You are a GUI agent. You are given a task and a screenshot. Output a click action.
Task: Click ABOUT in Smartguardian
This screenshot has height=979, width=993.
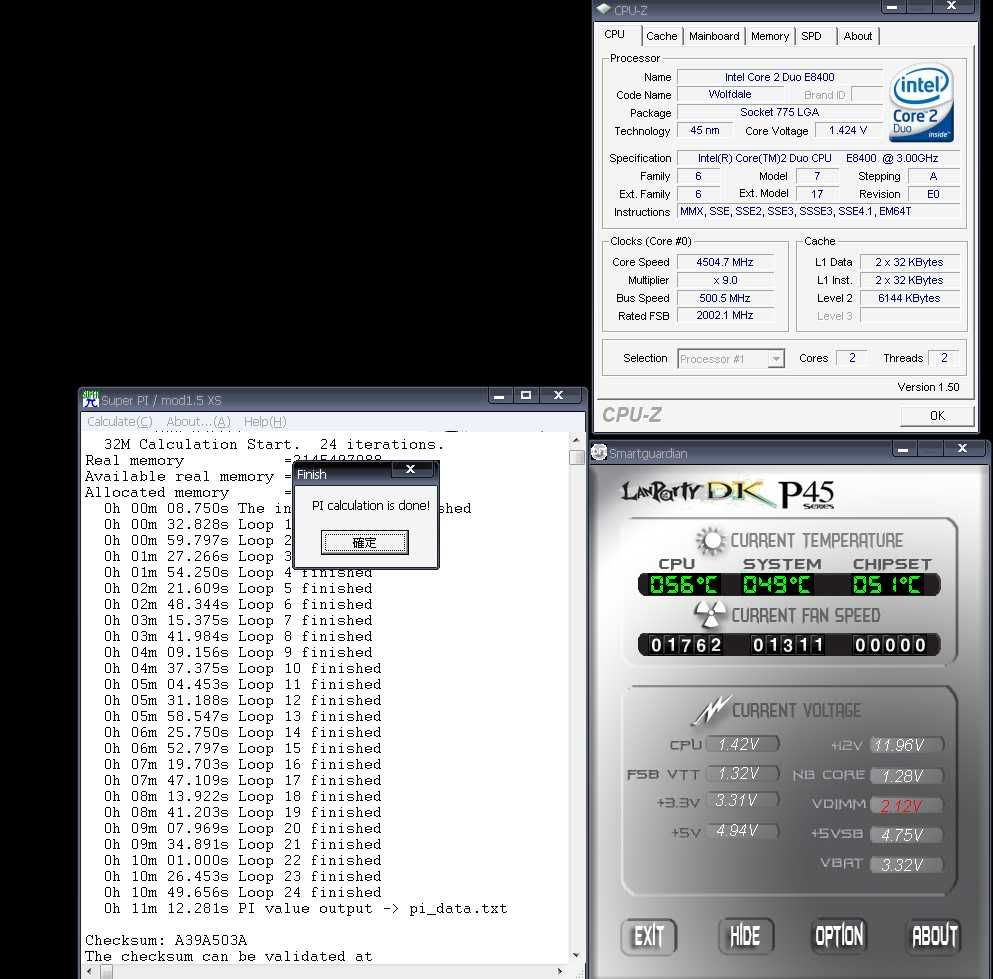pyautogui.click(x=933, y=936)
